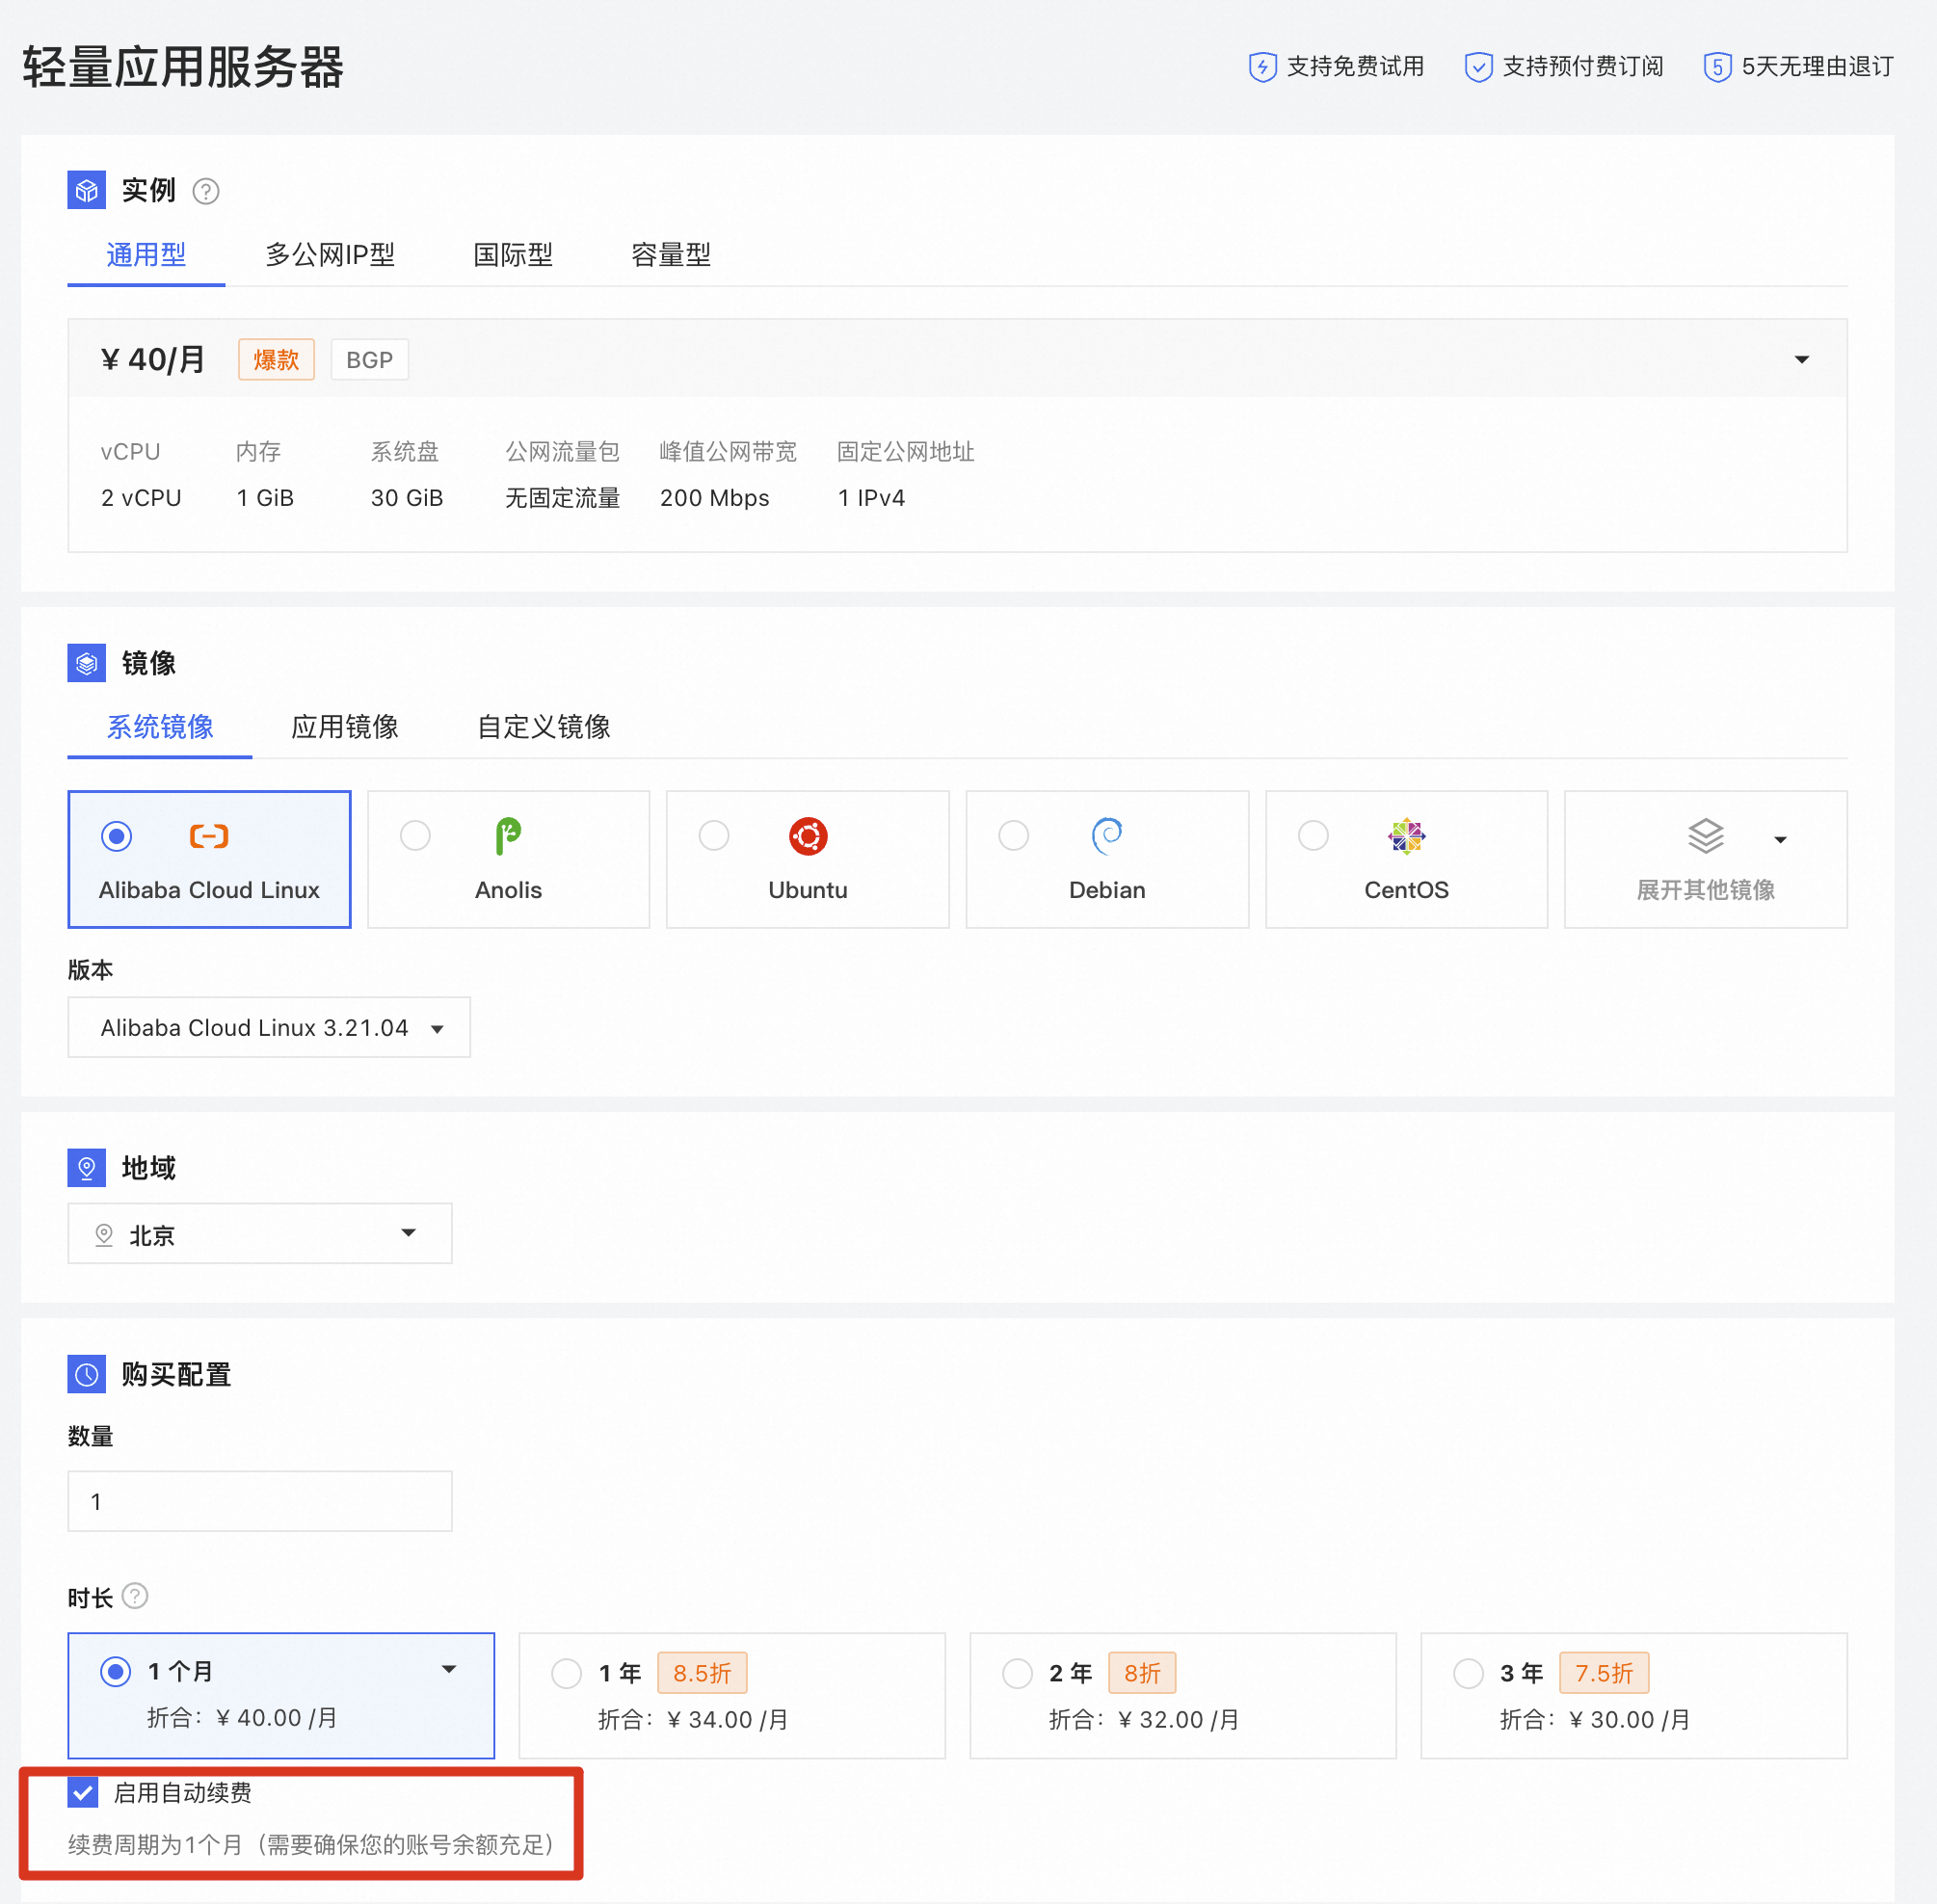Expand the ¥40/月 instance plan dropdown arrow

(x=1802, y=359)
